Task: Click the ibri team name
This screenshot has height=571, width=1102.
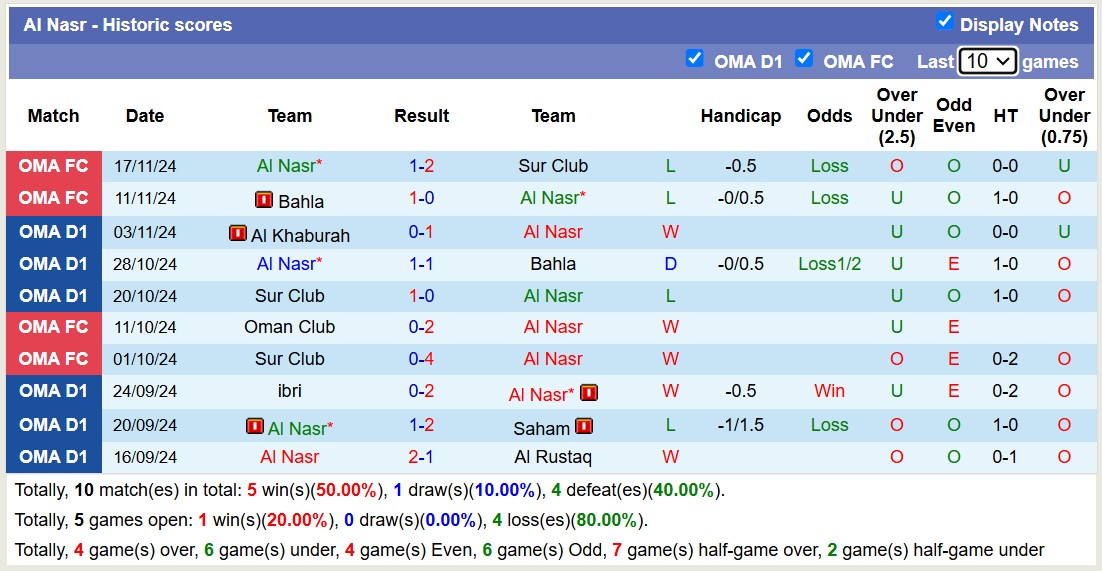Action: (x=289, y=391)
